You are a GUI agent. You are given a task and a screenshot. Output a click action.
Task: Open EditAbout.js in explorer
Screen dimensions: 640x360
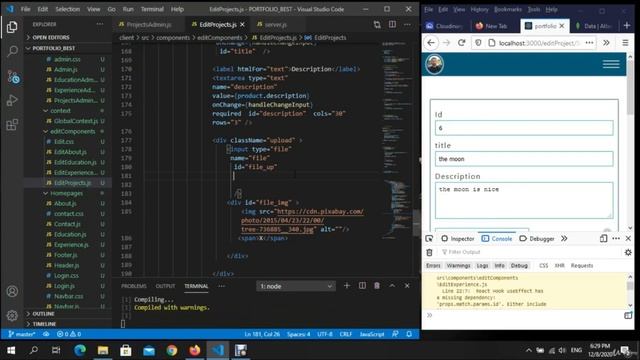tap(70, 152)
